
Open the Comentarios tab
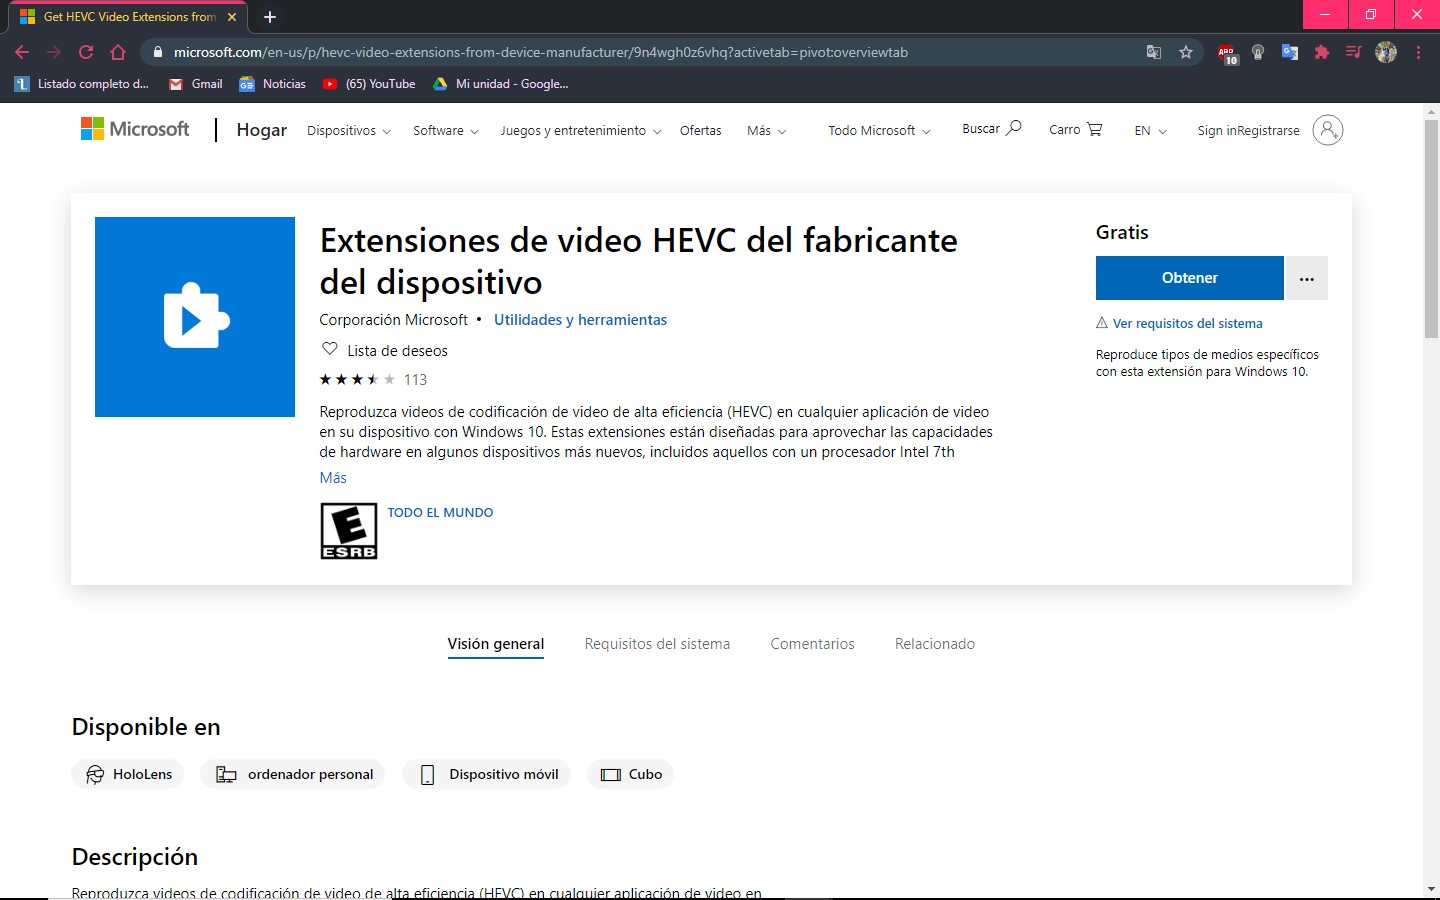[812, 643]
